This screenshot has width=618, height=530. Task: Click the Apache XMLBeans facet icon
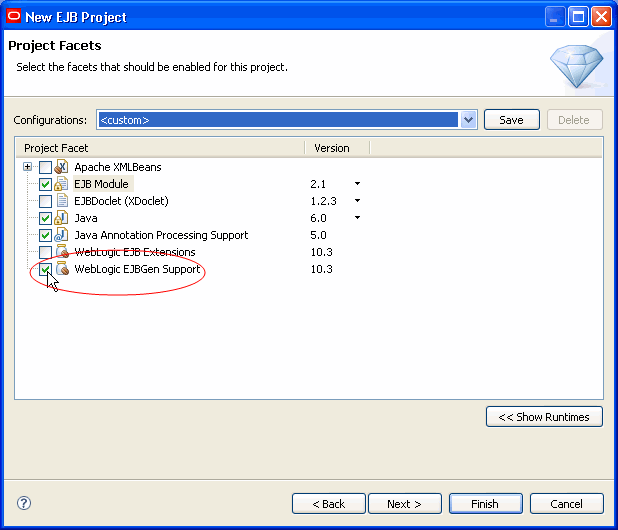[61, 167]
